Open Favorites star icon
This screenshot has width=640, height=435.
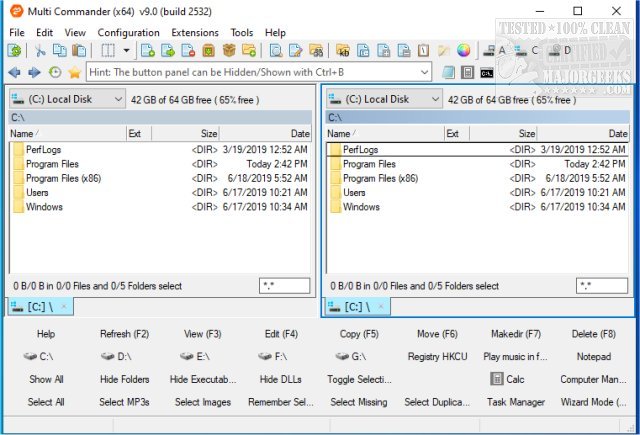coord(74,73)
